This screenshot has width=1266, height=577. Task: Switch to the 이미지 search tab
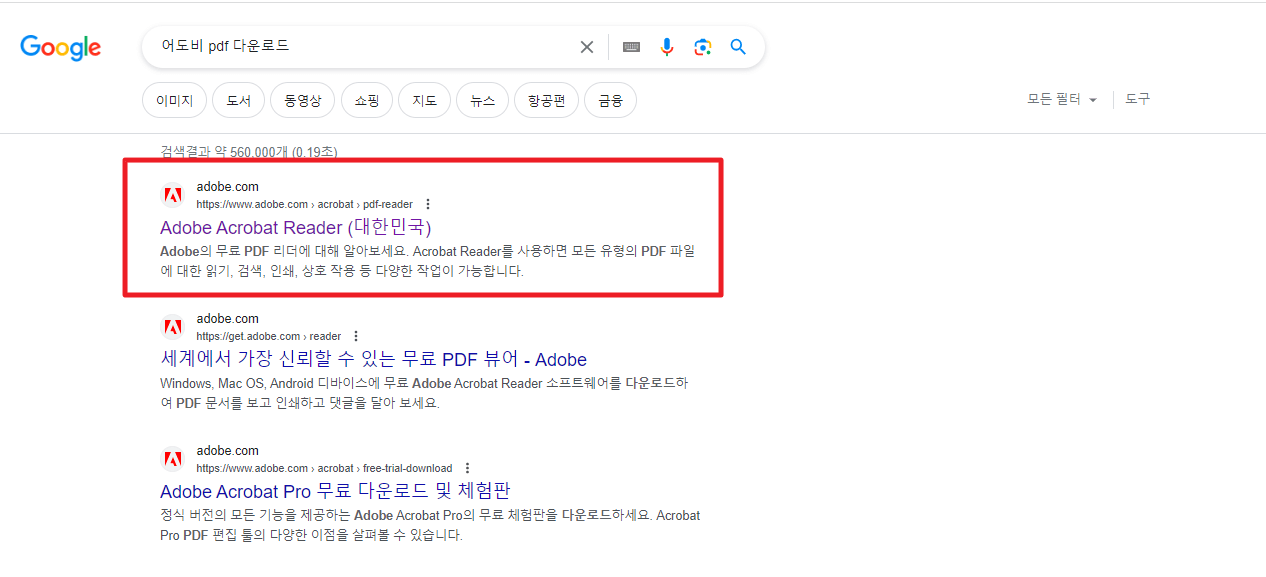pos(174,100)
